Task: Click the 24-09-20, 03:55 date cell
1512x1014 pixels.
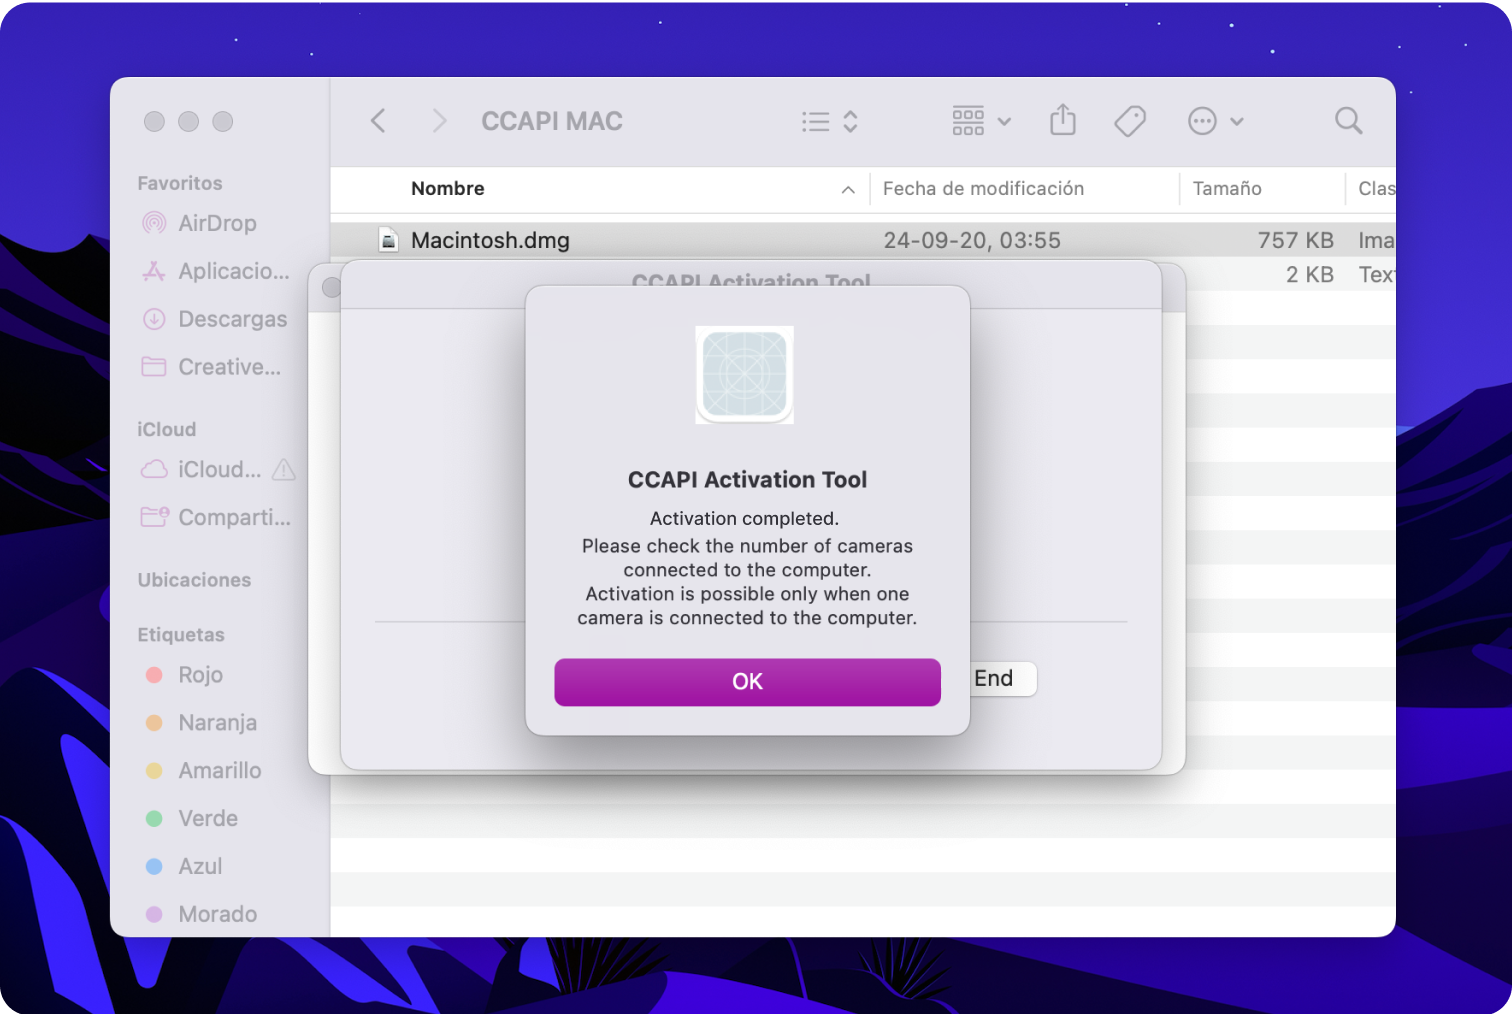Action: coord(972,240)
